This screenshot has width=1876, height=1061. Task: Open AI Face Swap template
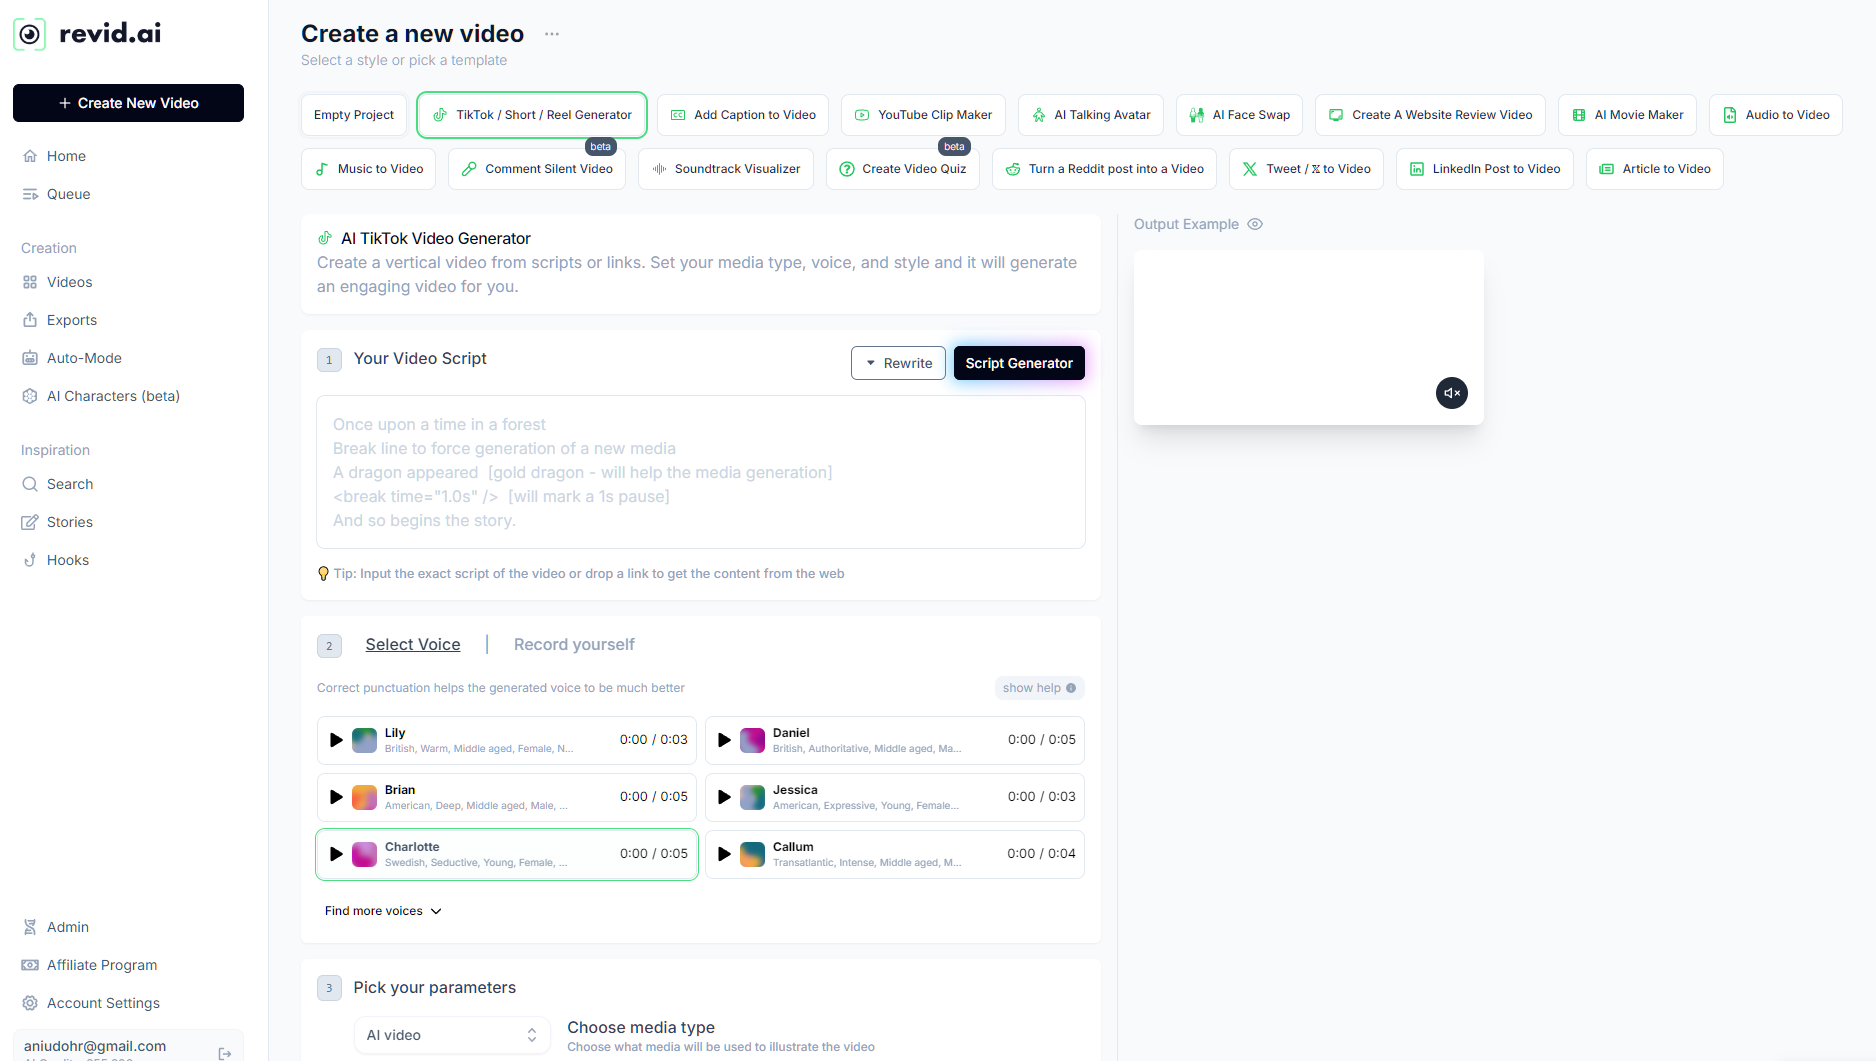1239,115
